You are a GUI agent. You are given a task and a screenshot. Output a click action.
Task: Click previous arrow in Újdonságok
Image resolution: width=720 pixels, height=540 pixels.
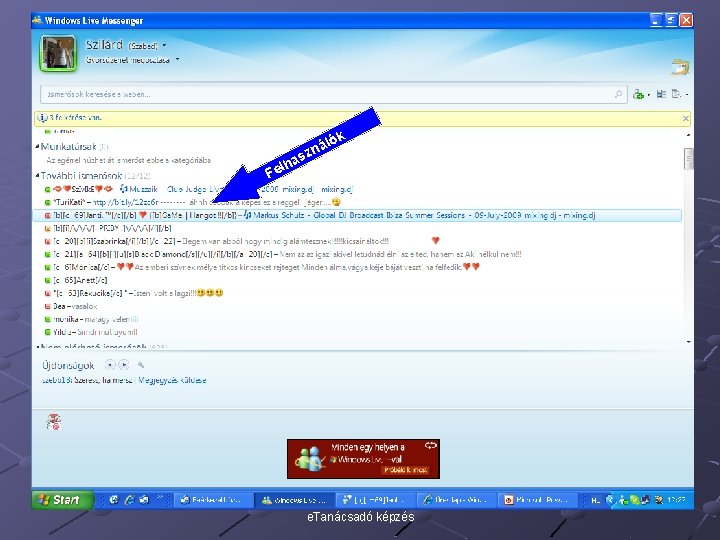pyautogui.click(x=110, y=365)
